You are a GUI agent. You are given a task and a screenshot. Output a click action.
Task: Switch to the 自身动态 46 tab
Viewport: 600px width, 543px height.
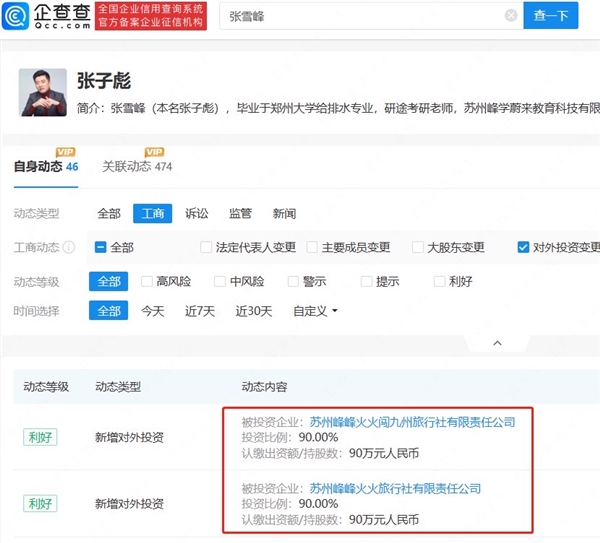(46, 167)
